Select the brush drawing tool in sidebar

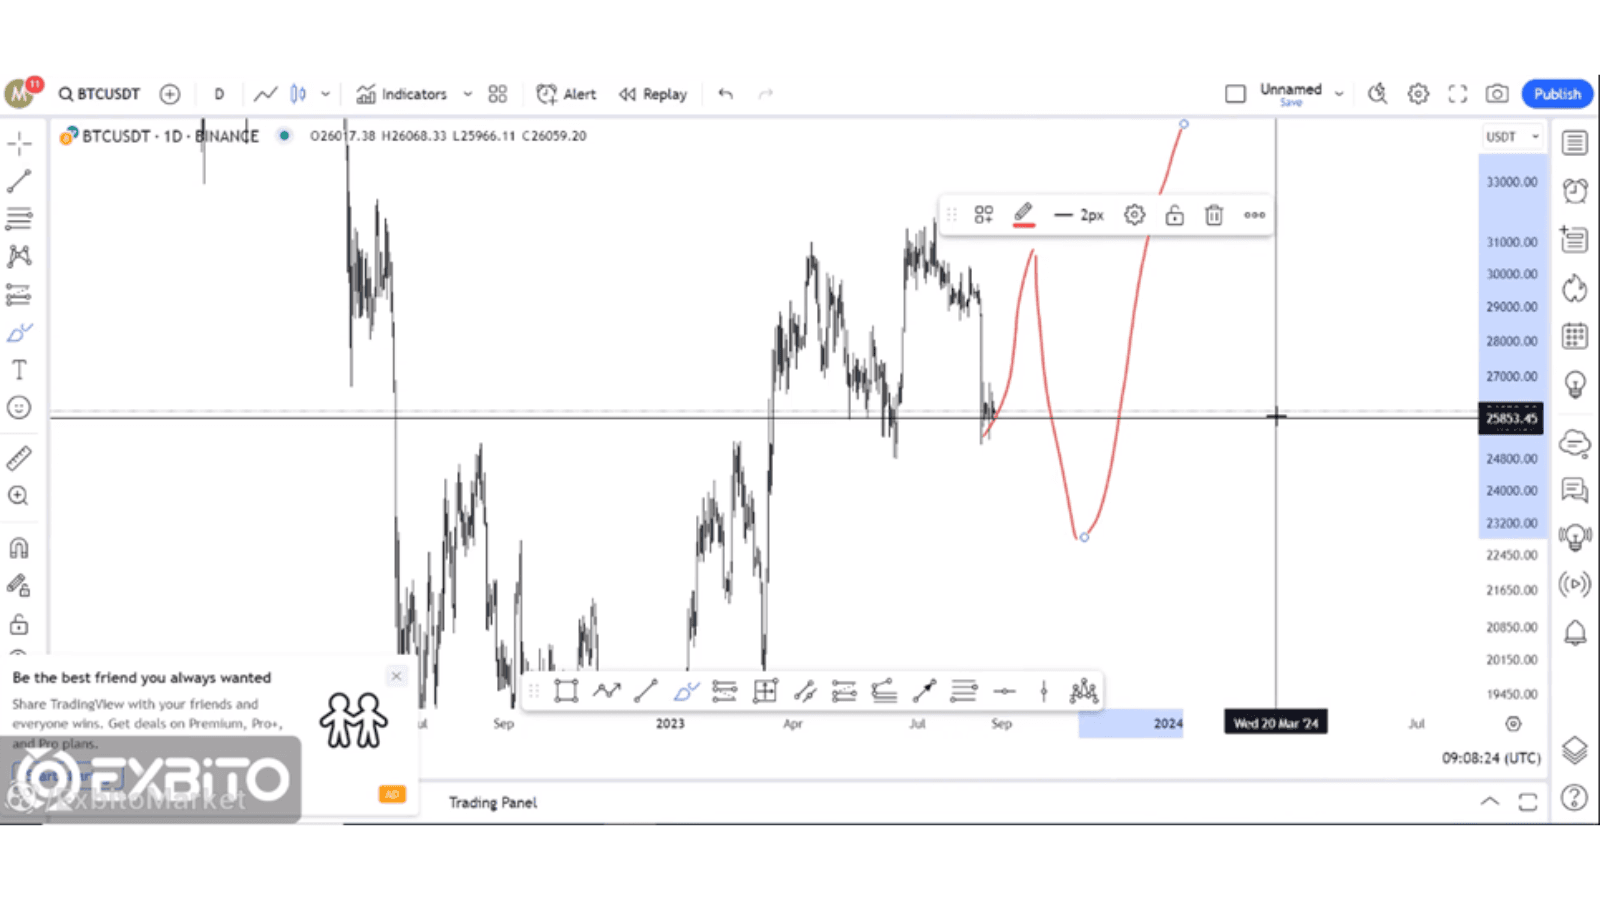[19, 332]
